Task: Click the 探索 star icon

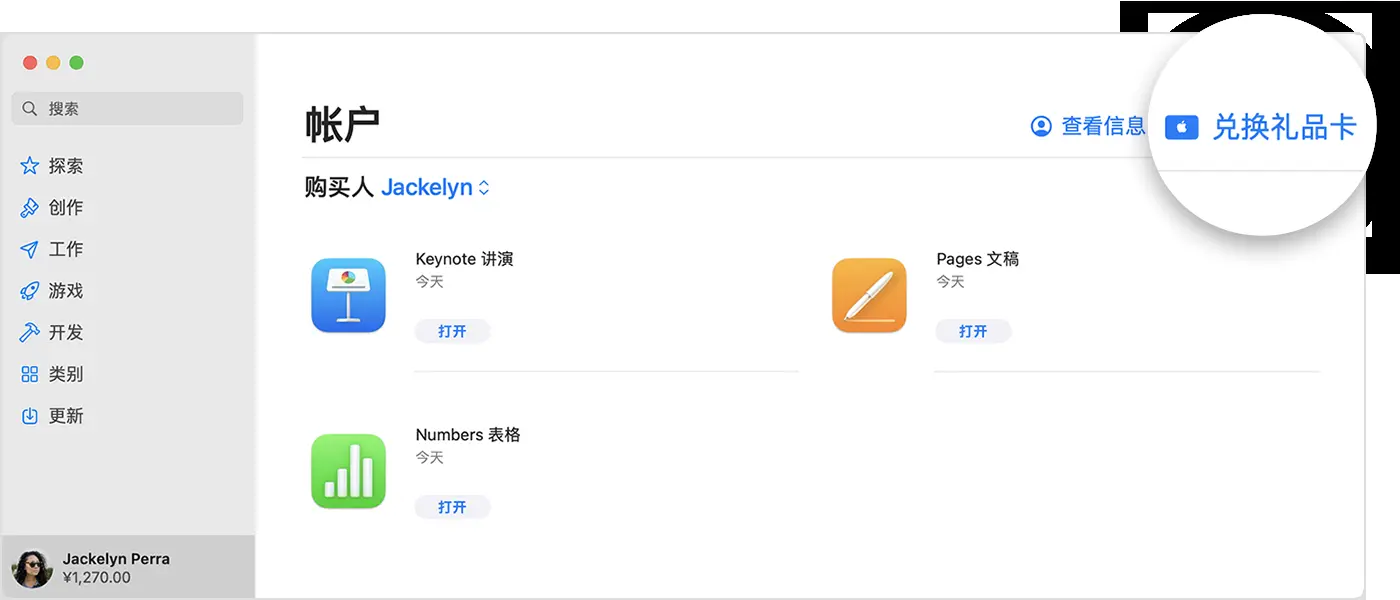Action: click(x=30, y=166)
